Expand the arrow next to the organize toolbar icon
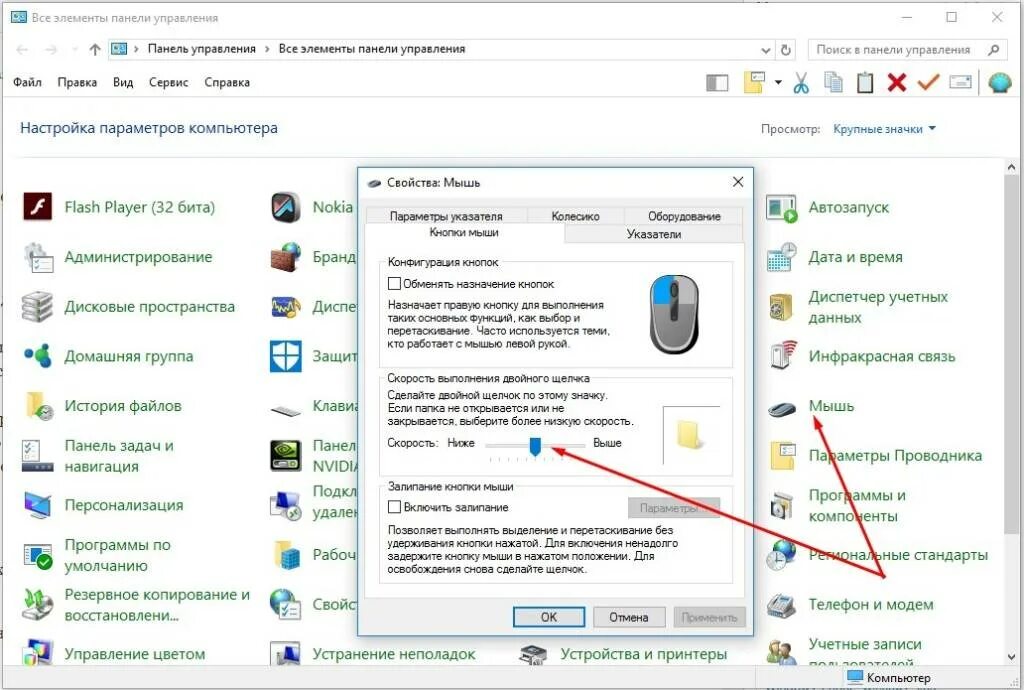 click(778, 82)
